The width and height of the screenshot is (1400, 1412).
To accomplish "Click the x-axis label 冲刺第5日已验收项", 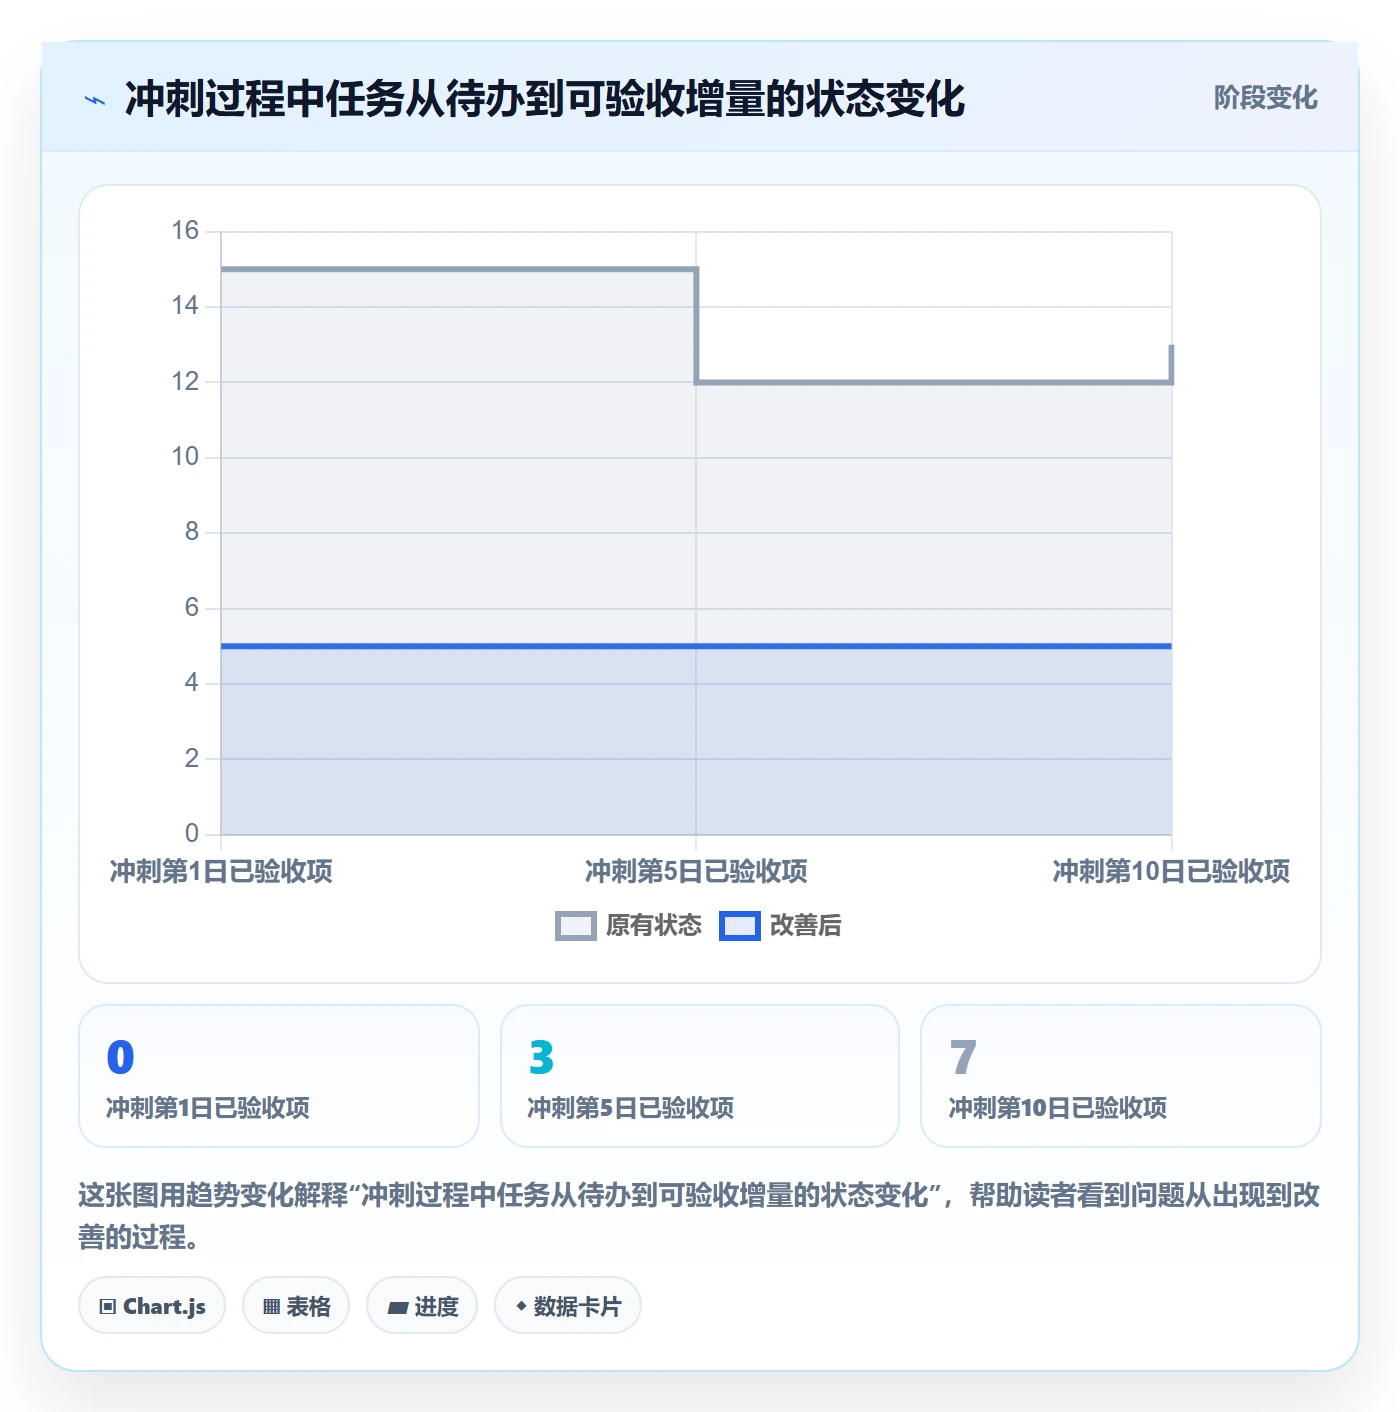I will pos(696,871).
